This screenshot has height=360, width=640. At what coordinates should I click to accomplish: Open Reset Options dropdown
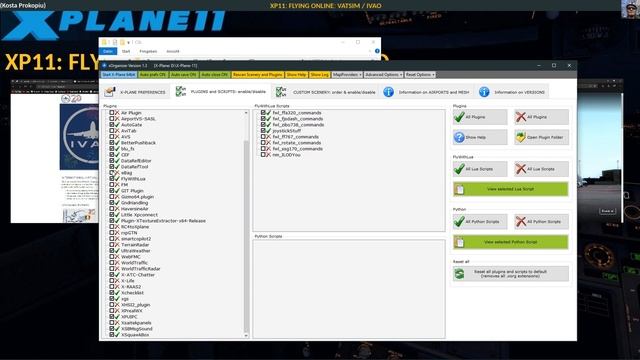[420, 75]
